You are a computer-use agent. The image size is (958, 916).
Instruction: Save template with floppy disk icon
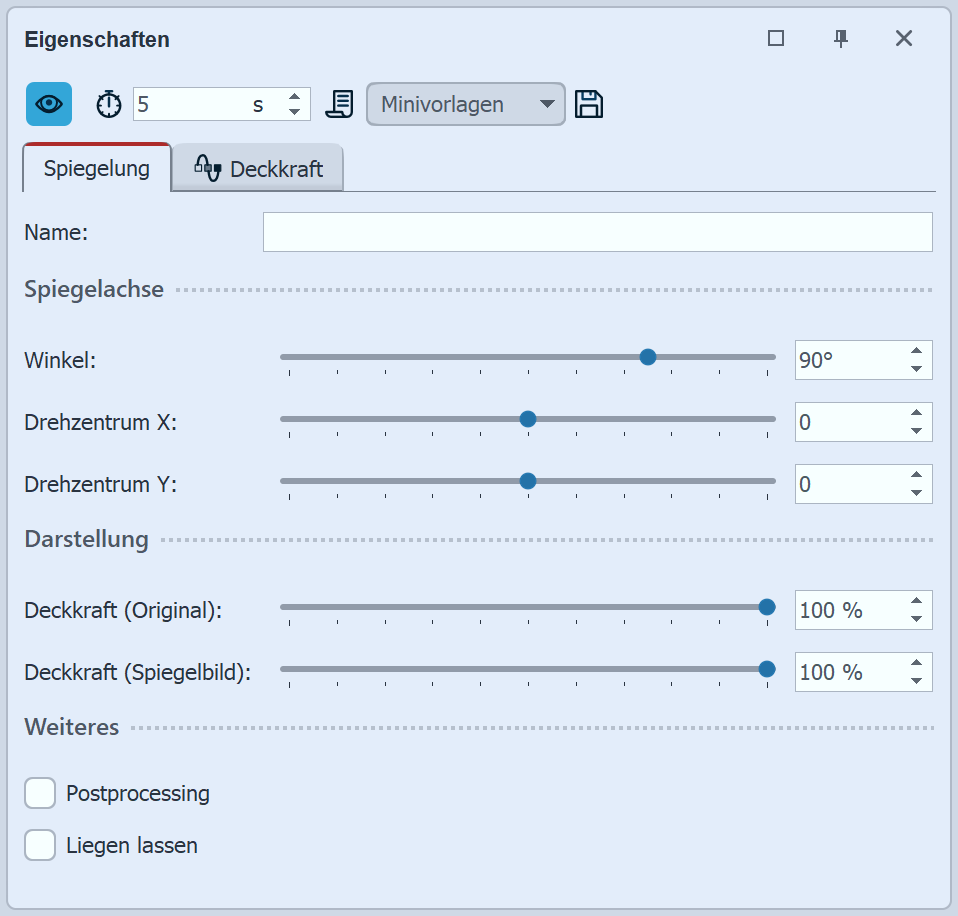point(589,104)
